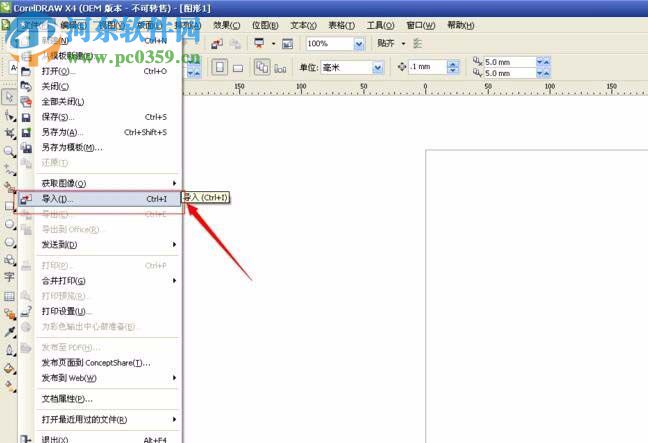The image size is (648, 443).
Task: Select the Interactive Fill tool
Action: pyautogui.click(x=9, y=386)
